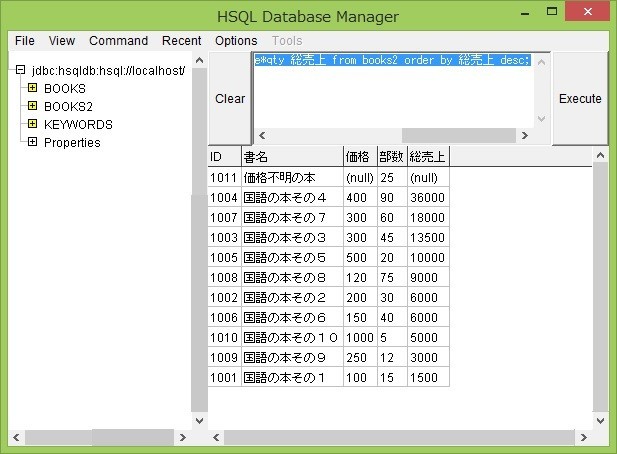Image resolution: width=617 pixels, height=454 pixels.
Task: Click the result table horizontal scrollbar
Action: 399,437
